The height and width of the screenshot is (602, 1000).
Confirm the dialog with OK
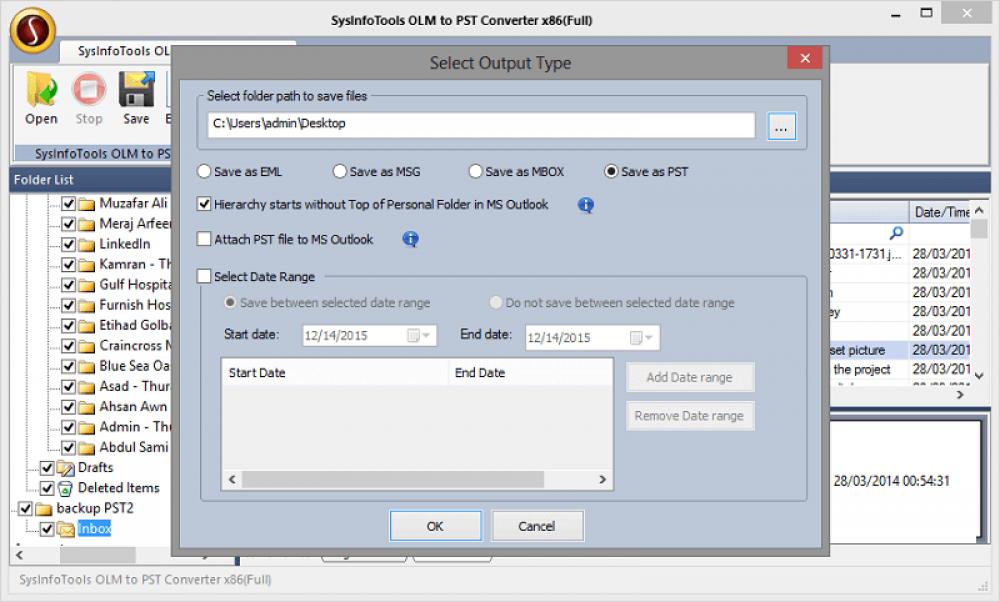[x=435, y=525]
